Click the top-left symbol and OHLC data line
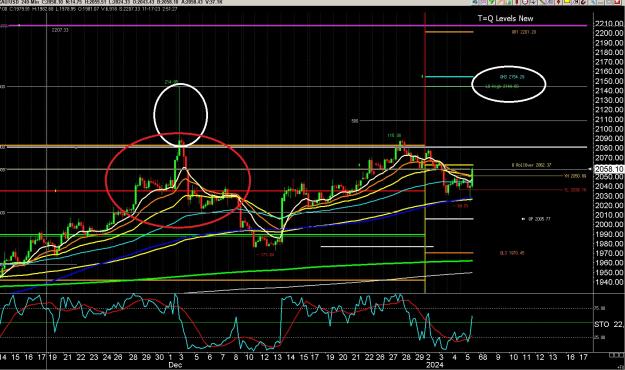 pos(112,2)
